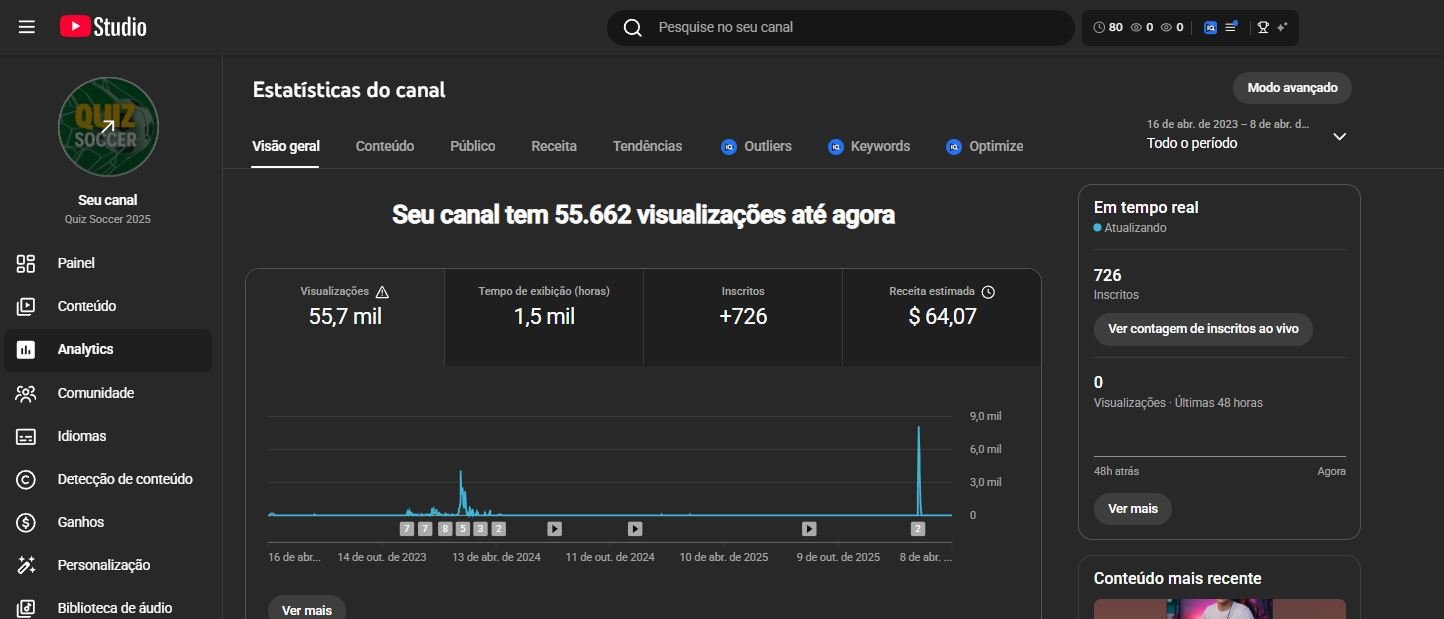
Task: Click the chart video marker numbered 8
Action: click(445, 529)
